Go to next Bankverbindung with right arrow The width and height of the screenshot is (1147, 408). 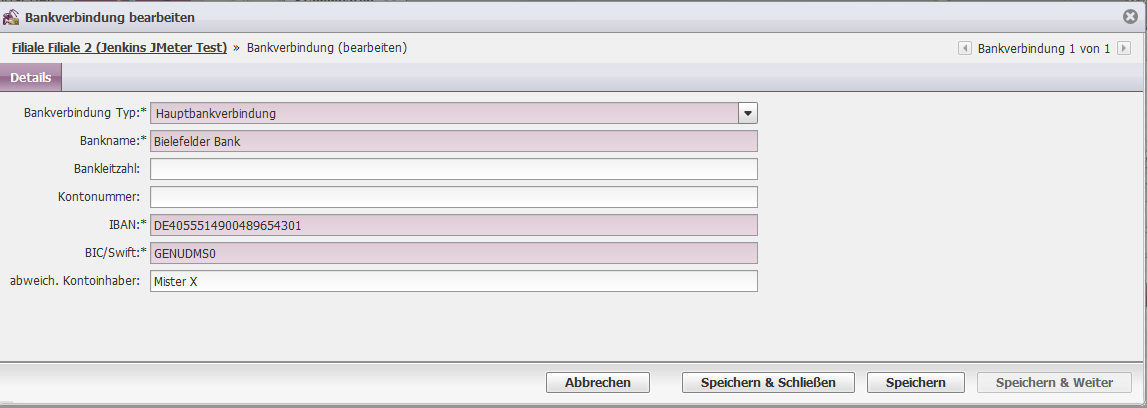[1124, 48]
